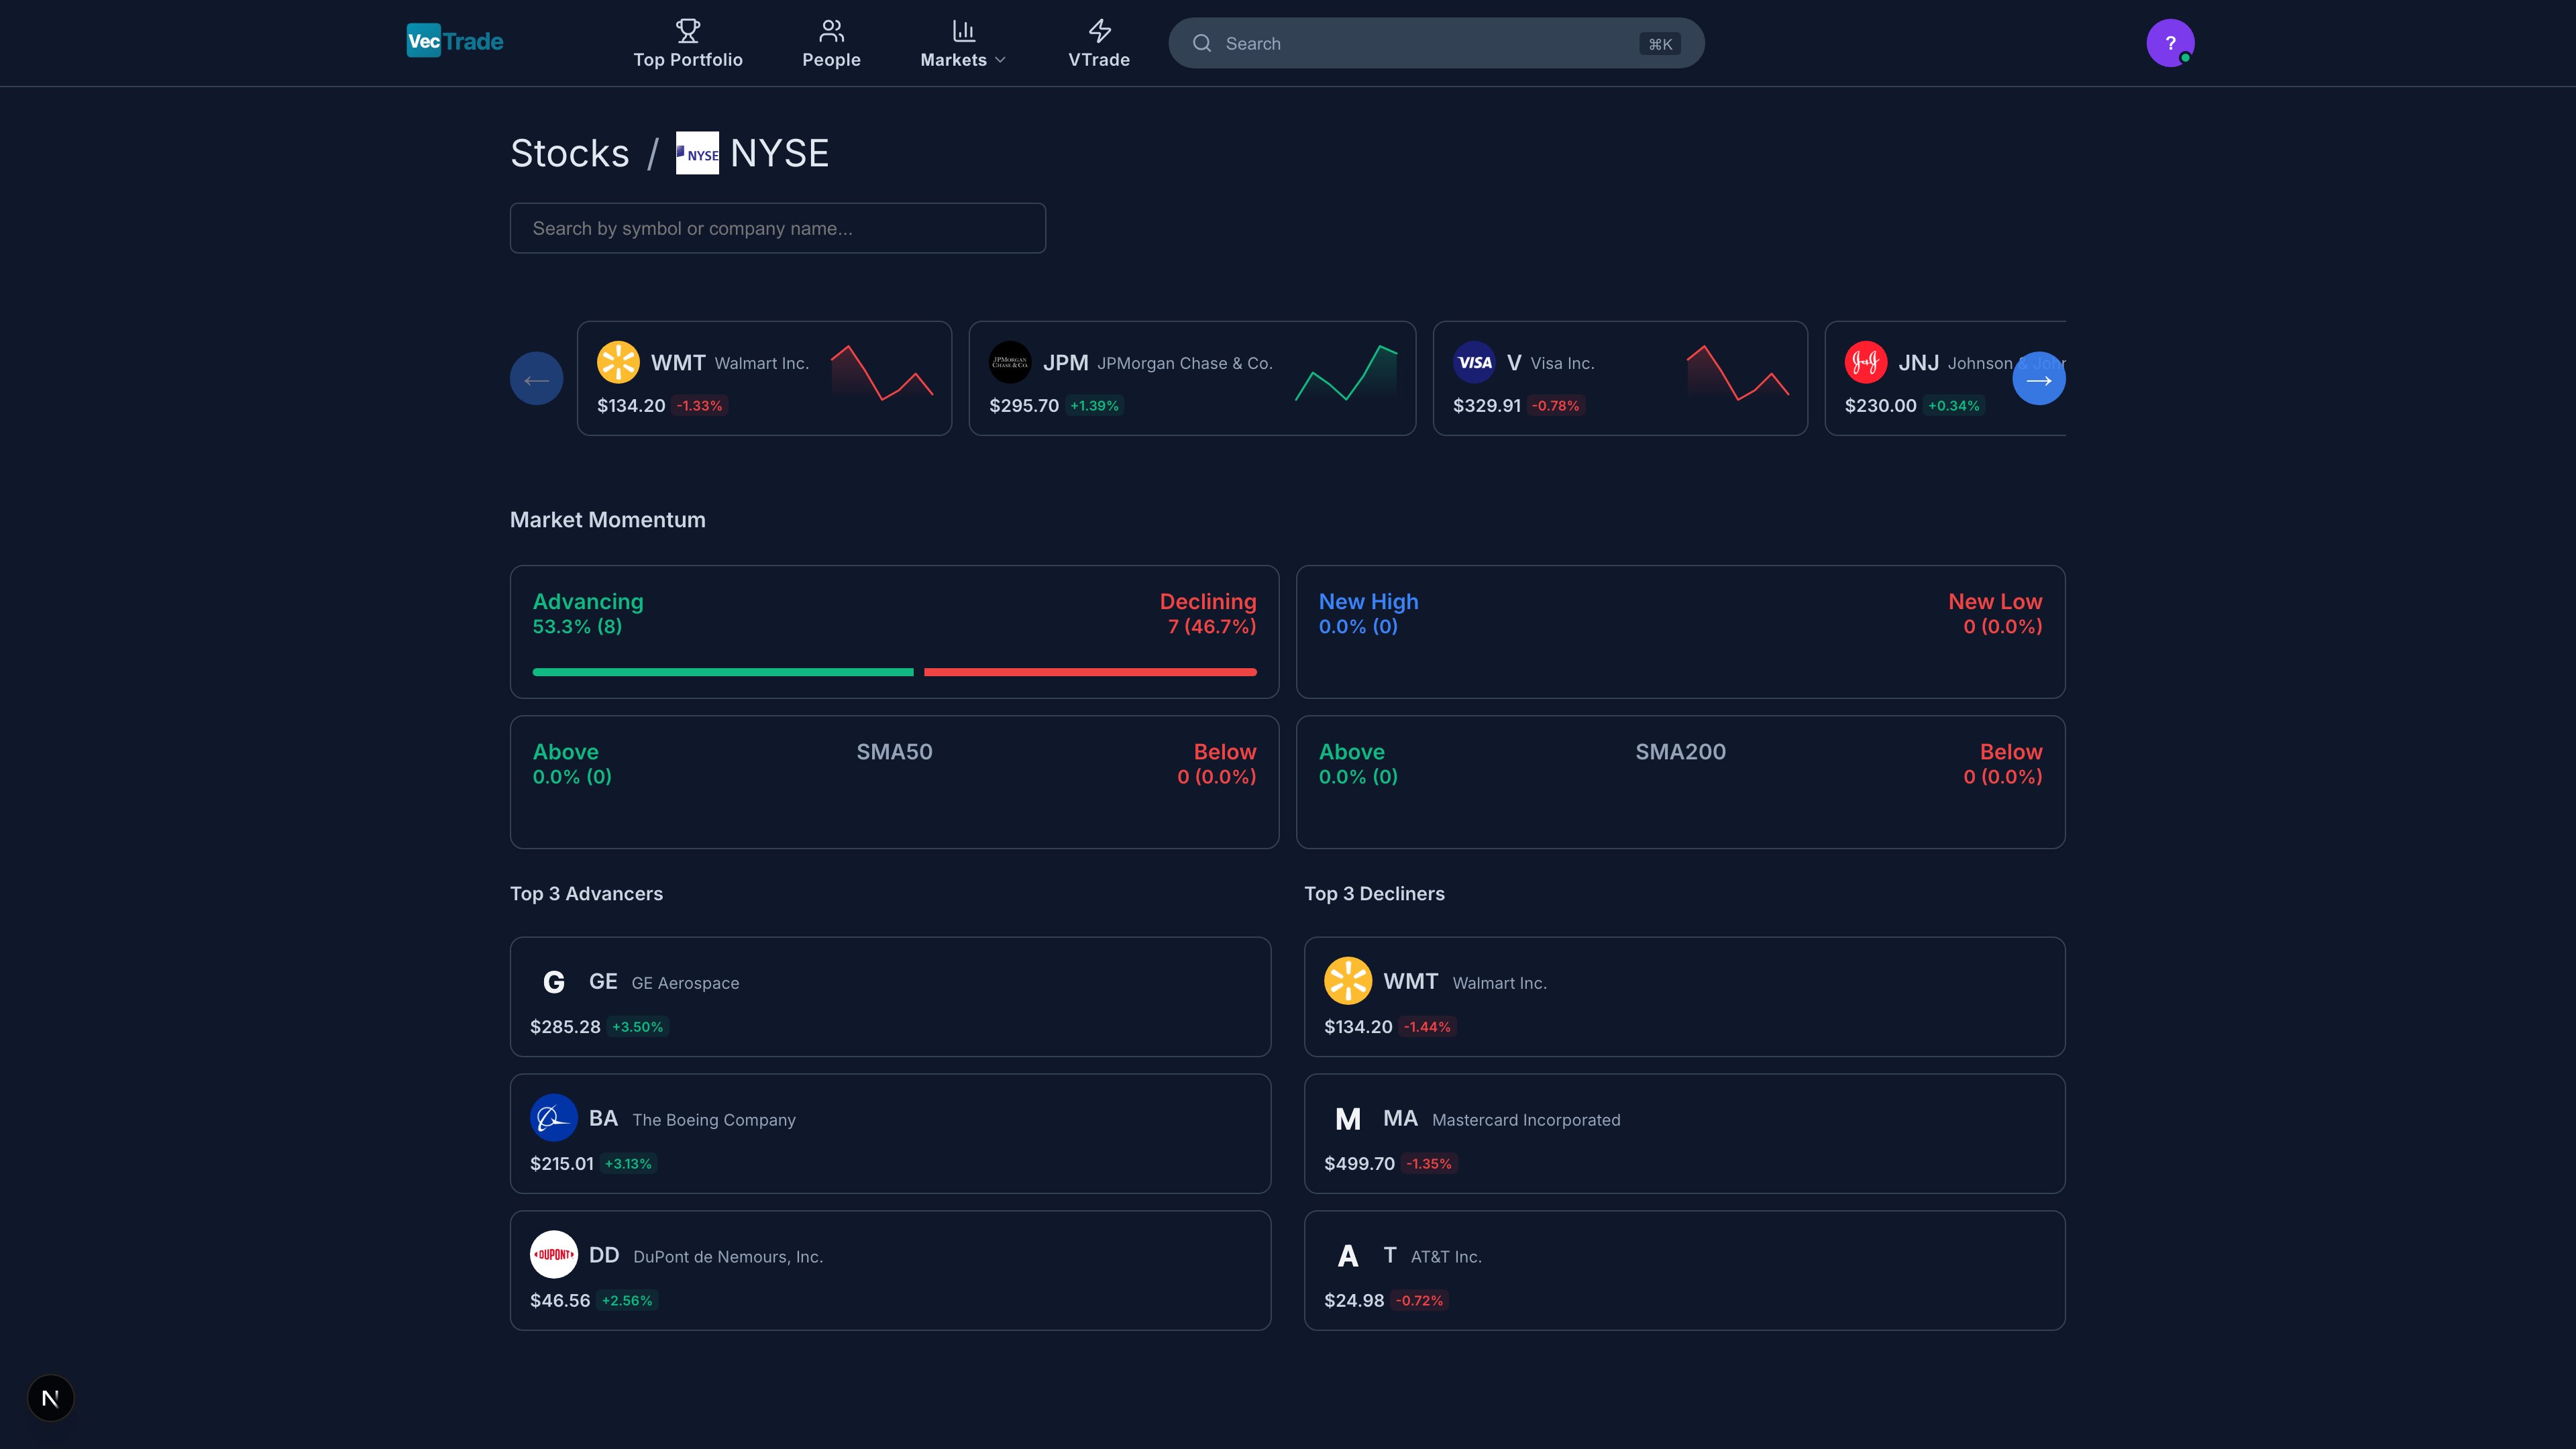Click the DD price $46.56
This screenshot has height=1449, width=2576.
click(x=560, y=1300)
